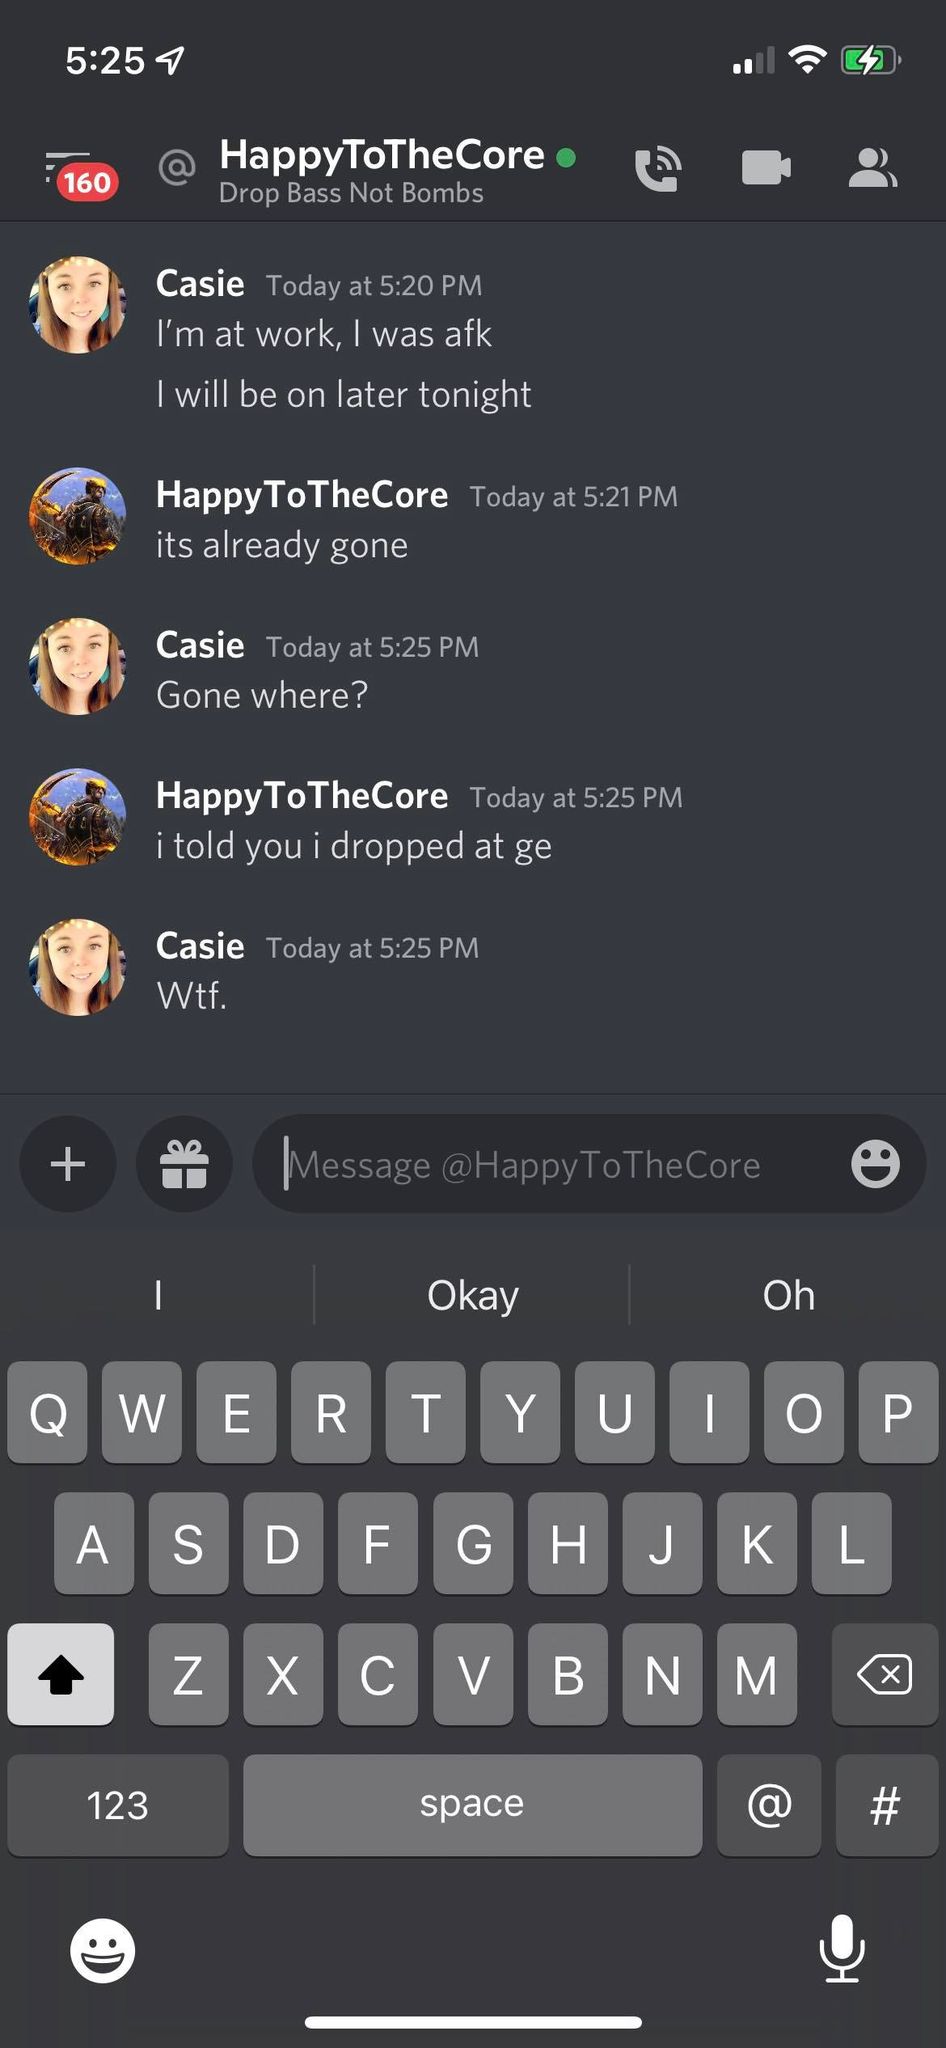Choose the "Oh" word suggestion
The height and width of the screenshot is (2048, 946).
(788, 1295)
